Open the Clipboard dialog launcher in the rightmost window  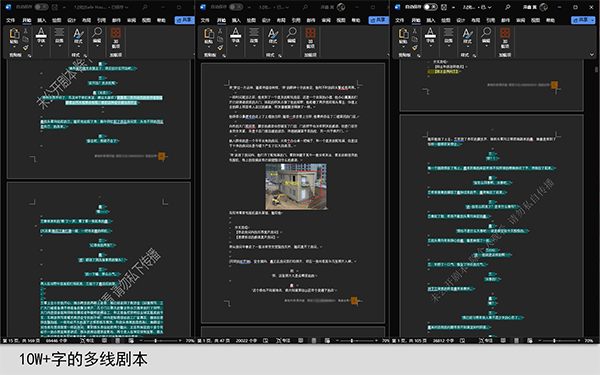[x=419, y=55]
